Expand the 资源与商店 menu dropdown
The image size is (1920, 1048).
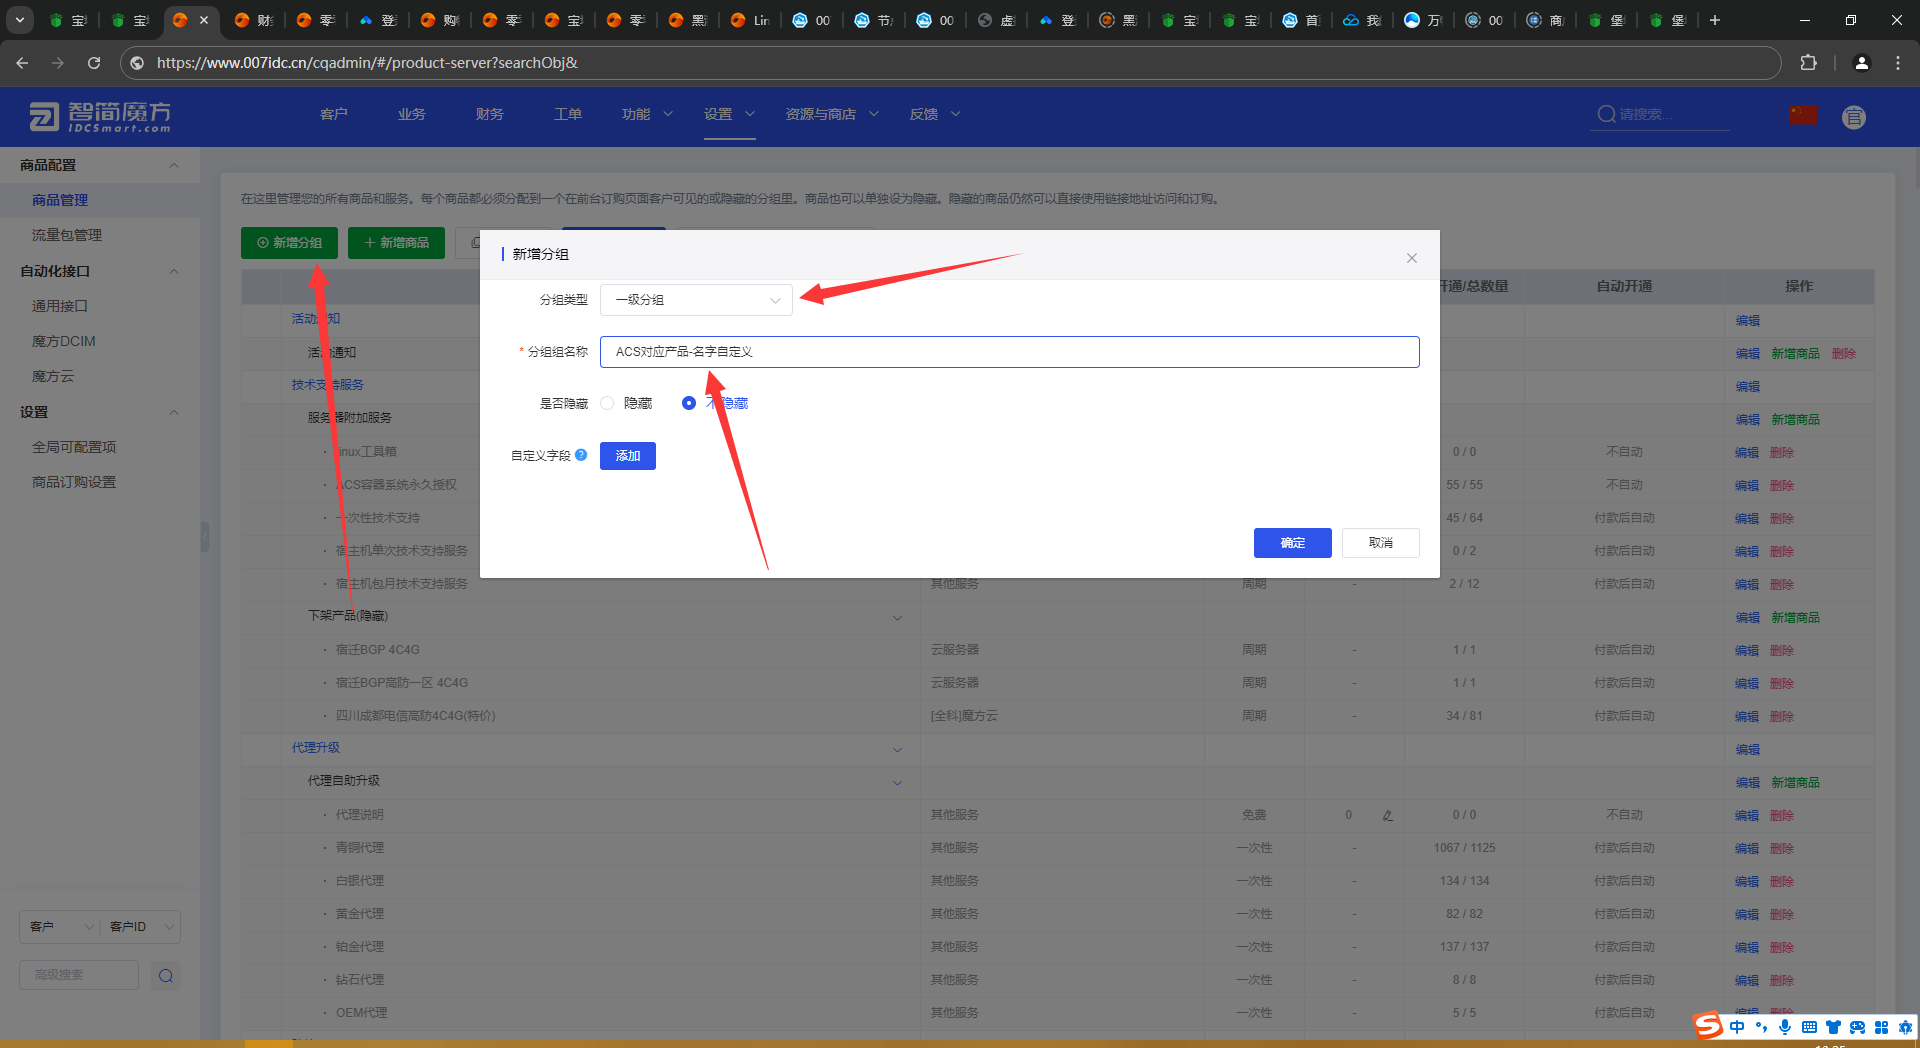(x=874, y=114)
